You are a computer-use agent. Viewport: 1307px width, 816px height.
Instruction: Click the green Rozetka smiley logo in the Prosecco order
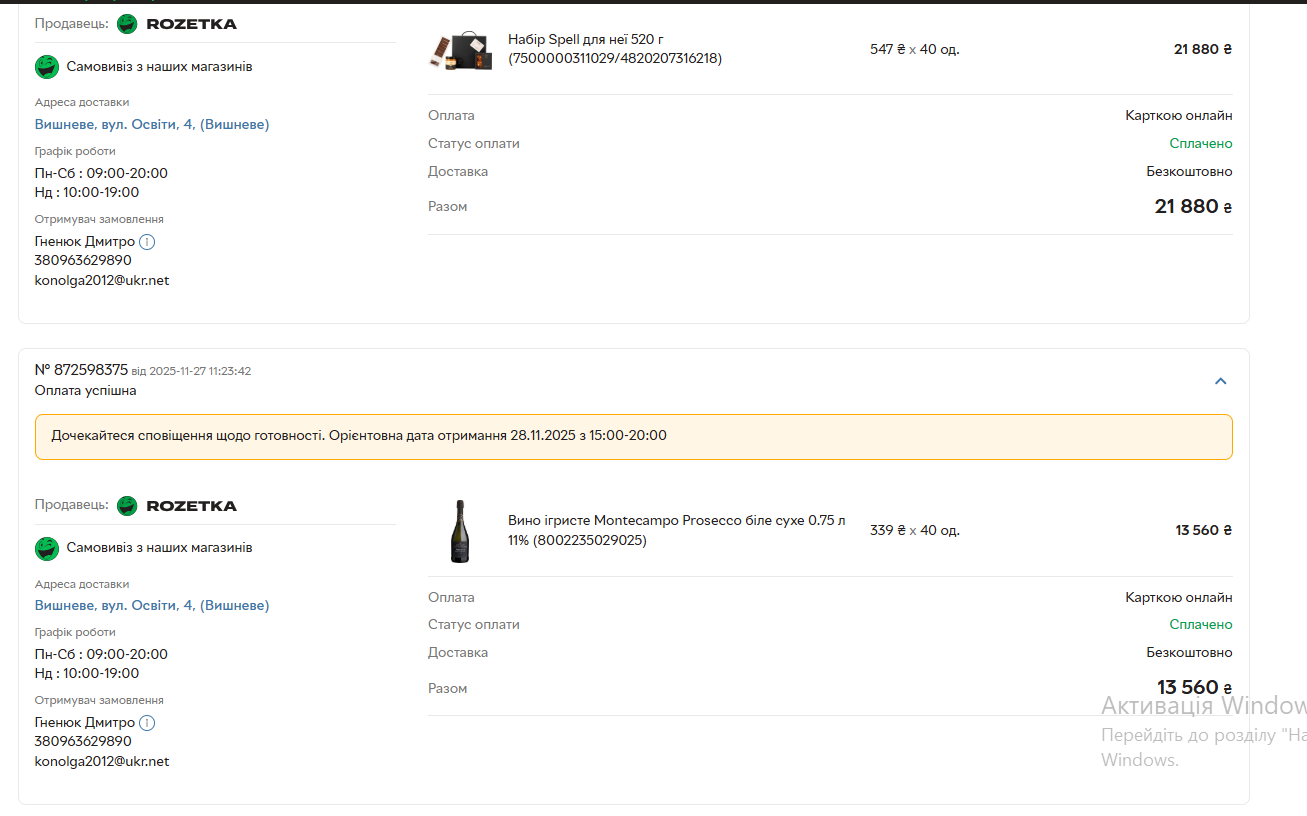pyautogui.click(x=127, y=506)
